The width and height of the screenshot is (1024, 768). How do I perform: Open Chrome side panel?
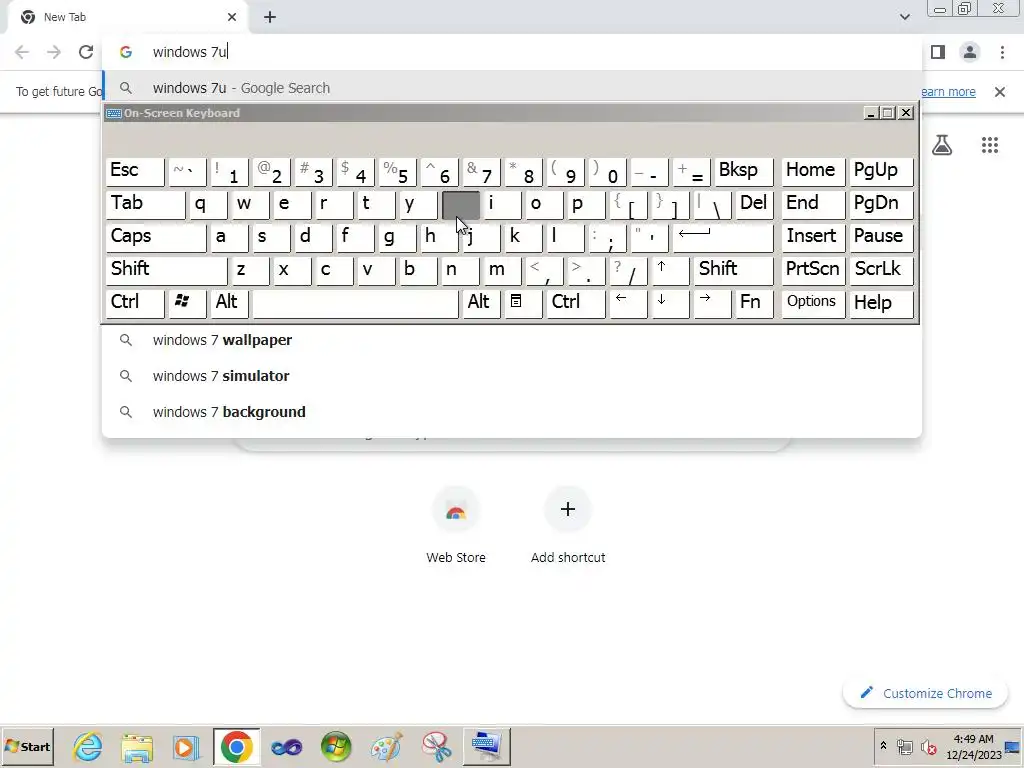(938, 52)
